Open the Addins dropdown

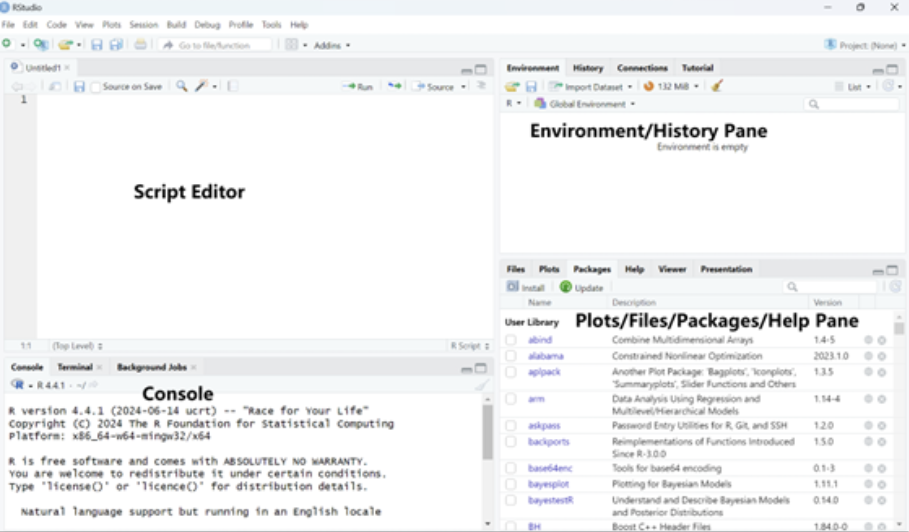click(331, 45)
